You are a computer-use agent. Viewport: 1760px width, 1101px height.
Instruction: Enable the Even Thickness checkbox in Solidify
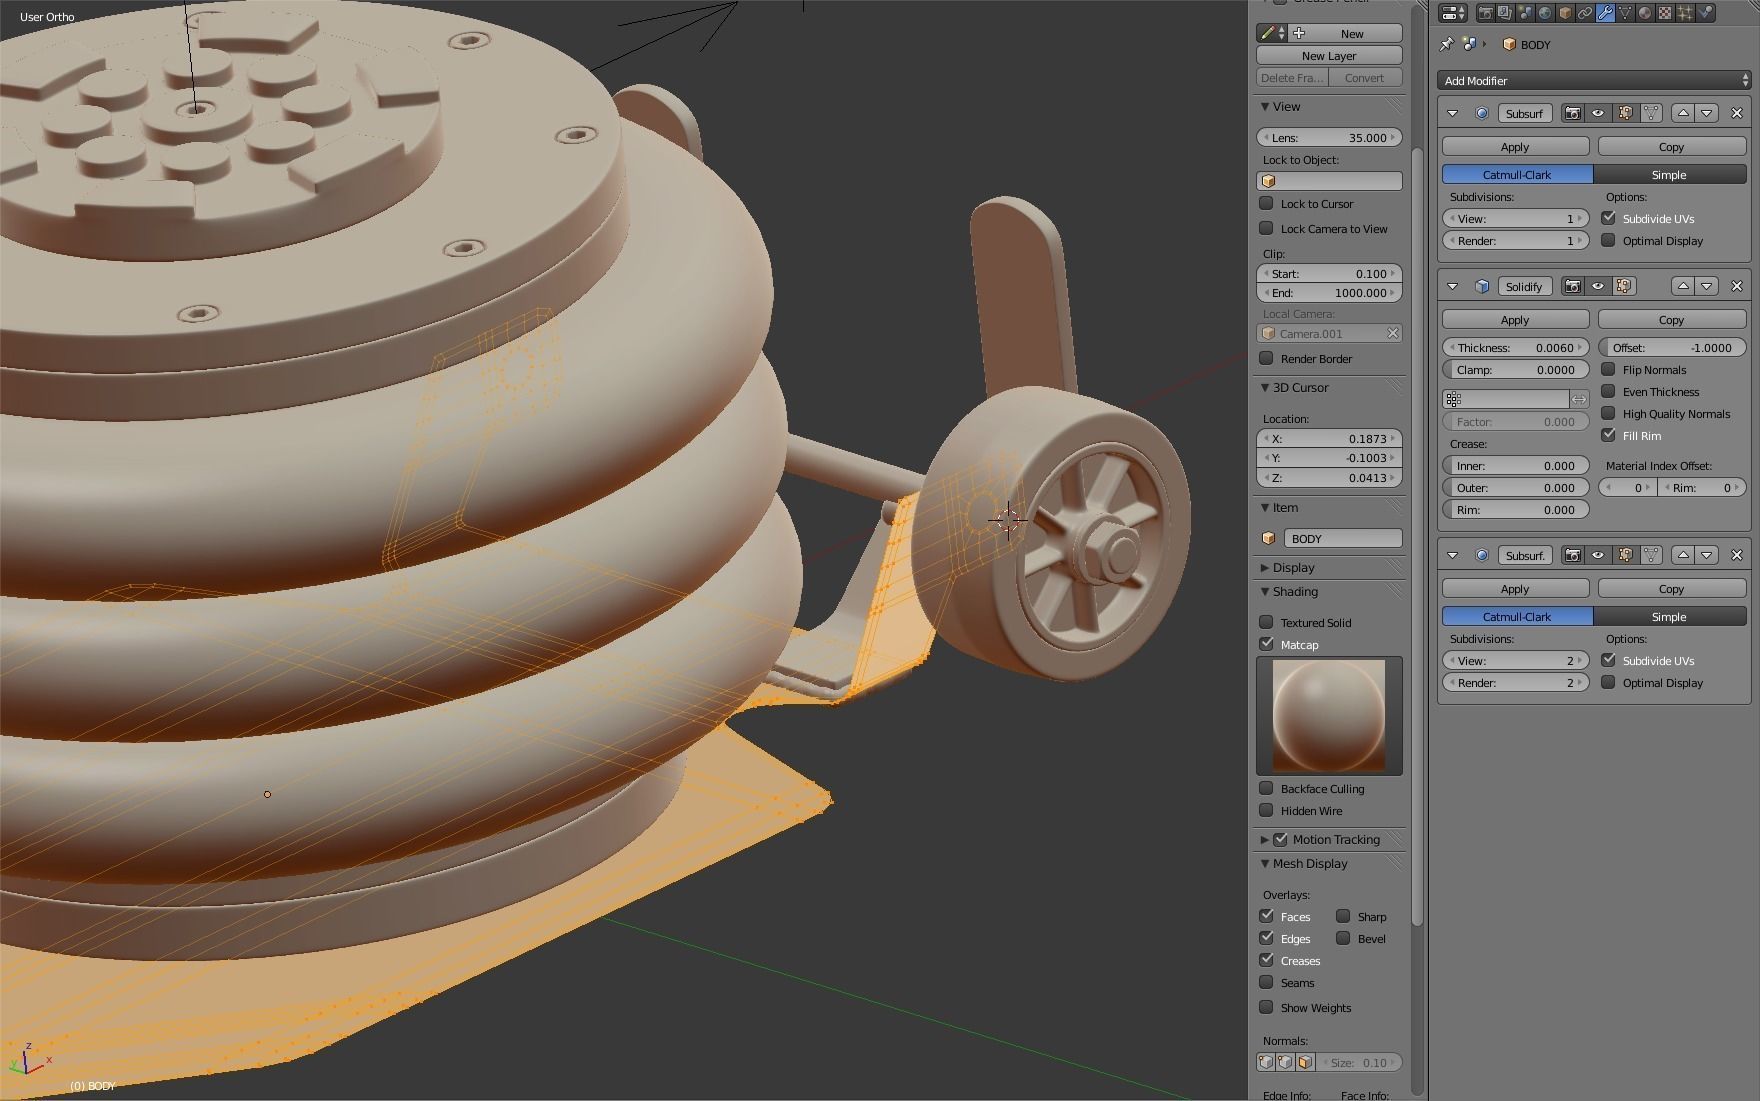(1609, 391)
